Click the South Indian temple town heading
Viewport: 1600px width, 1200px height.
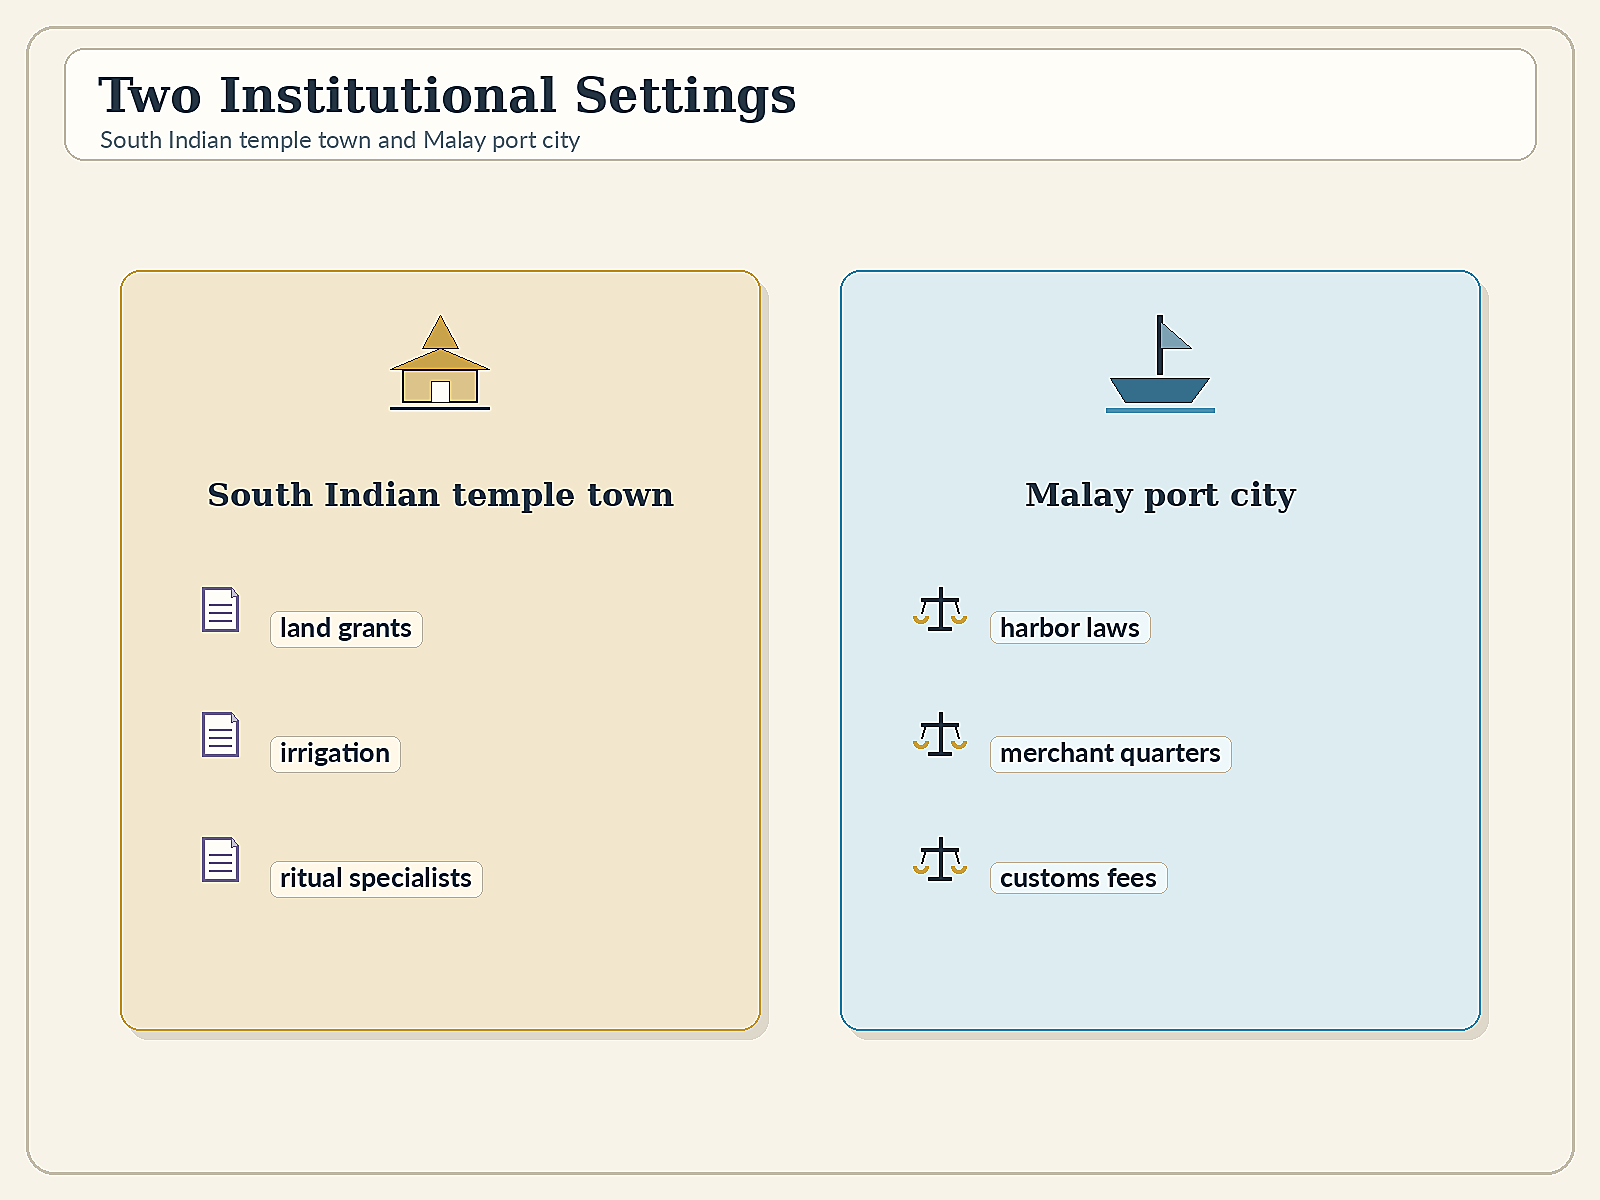point(440,495)
